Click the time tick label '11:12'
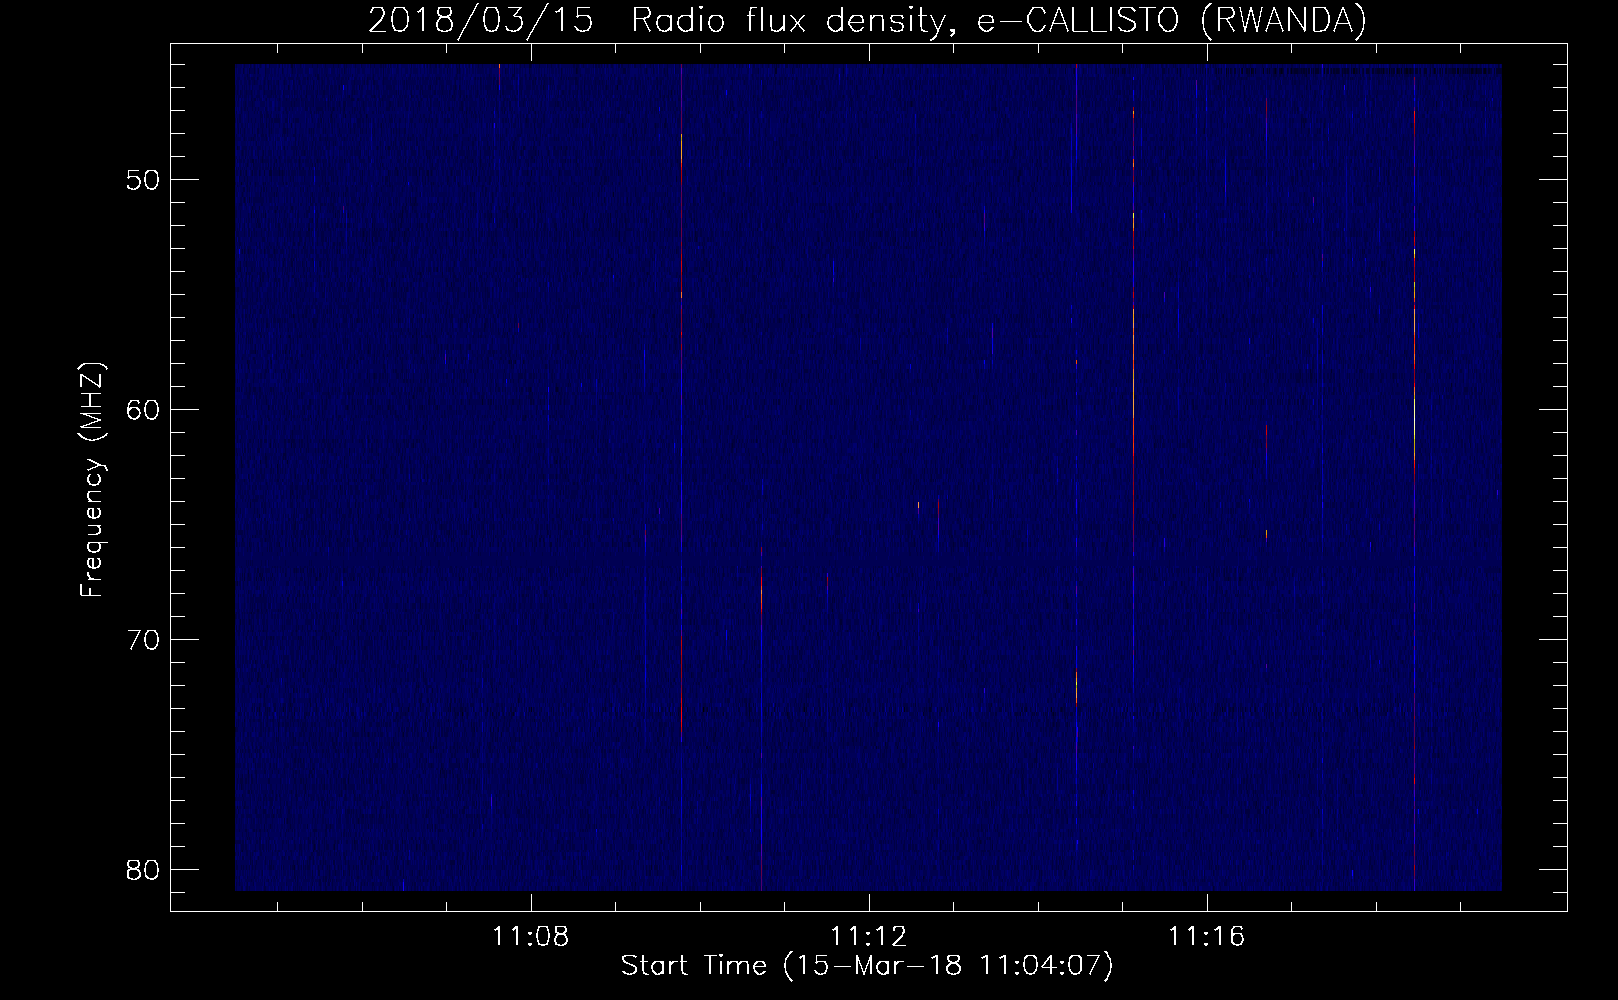This screenshot has width=1618, height=1000. coord(869,937)
